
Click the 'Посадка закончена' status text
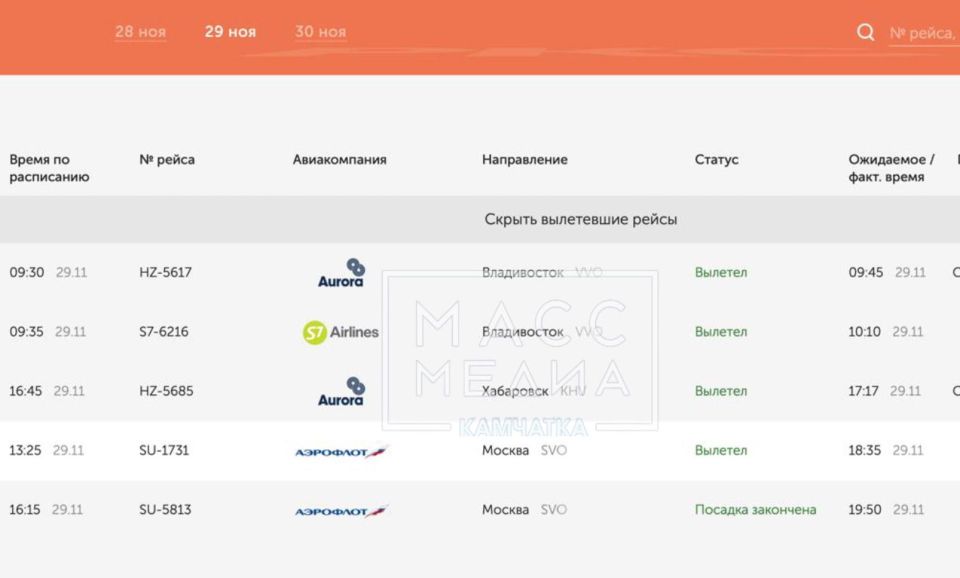click(x=754, y=509)
